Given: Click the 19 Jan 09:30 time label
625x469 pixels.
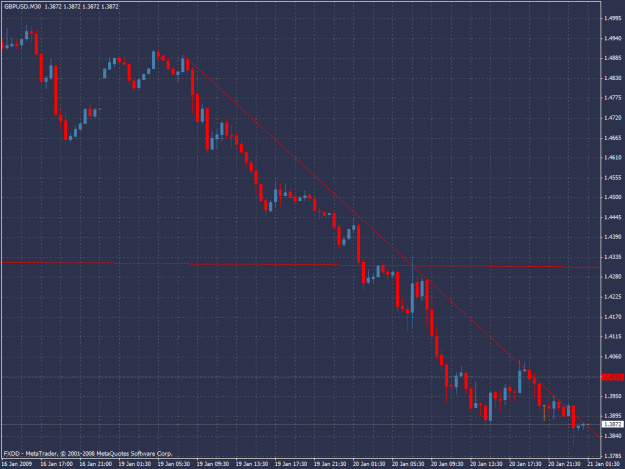Looking at the screenshot, I should click(x=213, y=464).
